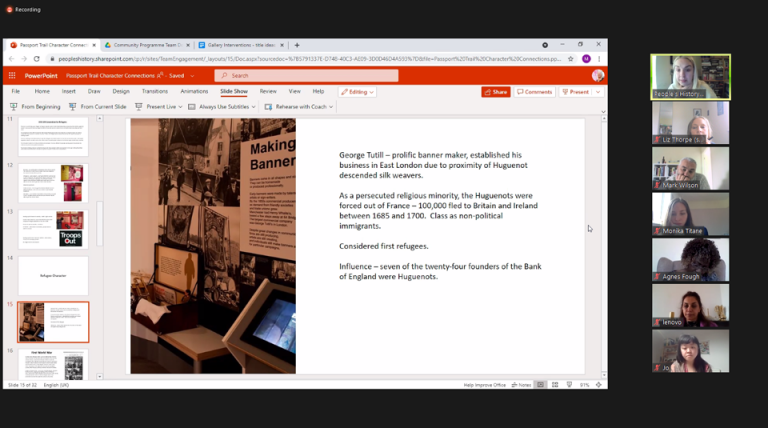Screen dimensions: 768x428
Task: Open the Comments pane
Action: point(535,91)
